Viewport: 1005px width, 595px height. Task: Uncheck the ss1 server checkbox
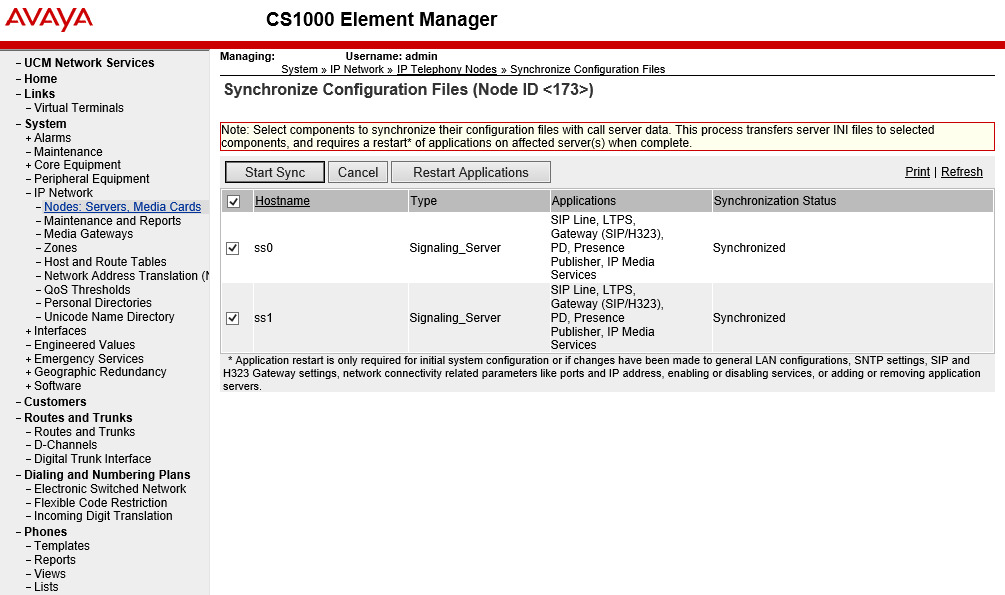coord(233,318)
